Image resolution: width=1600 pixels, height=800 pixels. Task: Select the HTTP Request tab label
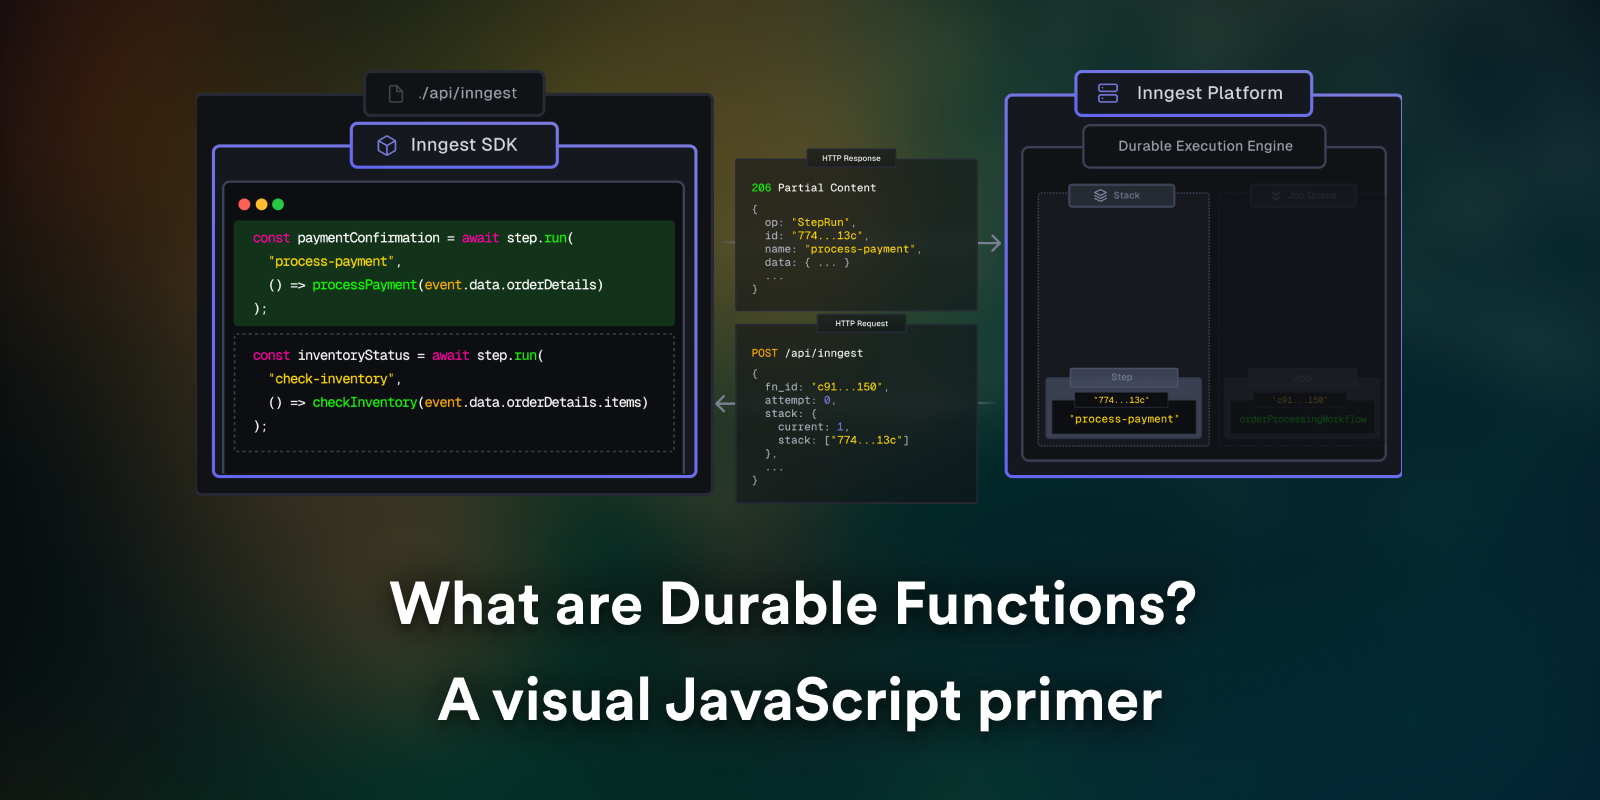861,323
